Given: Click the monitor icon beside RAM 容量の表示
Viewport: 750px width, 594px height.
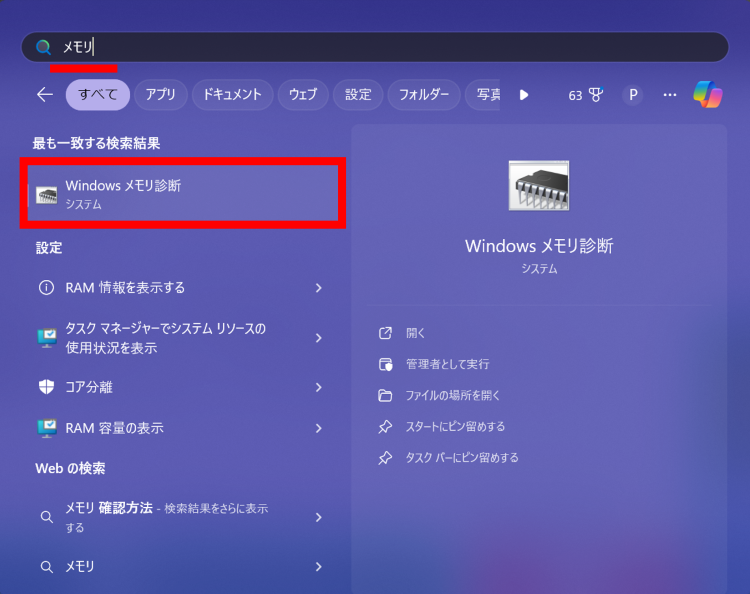Looking at the screenshot, I should click(47, 428).
